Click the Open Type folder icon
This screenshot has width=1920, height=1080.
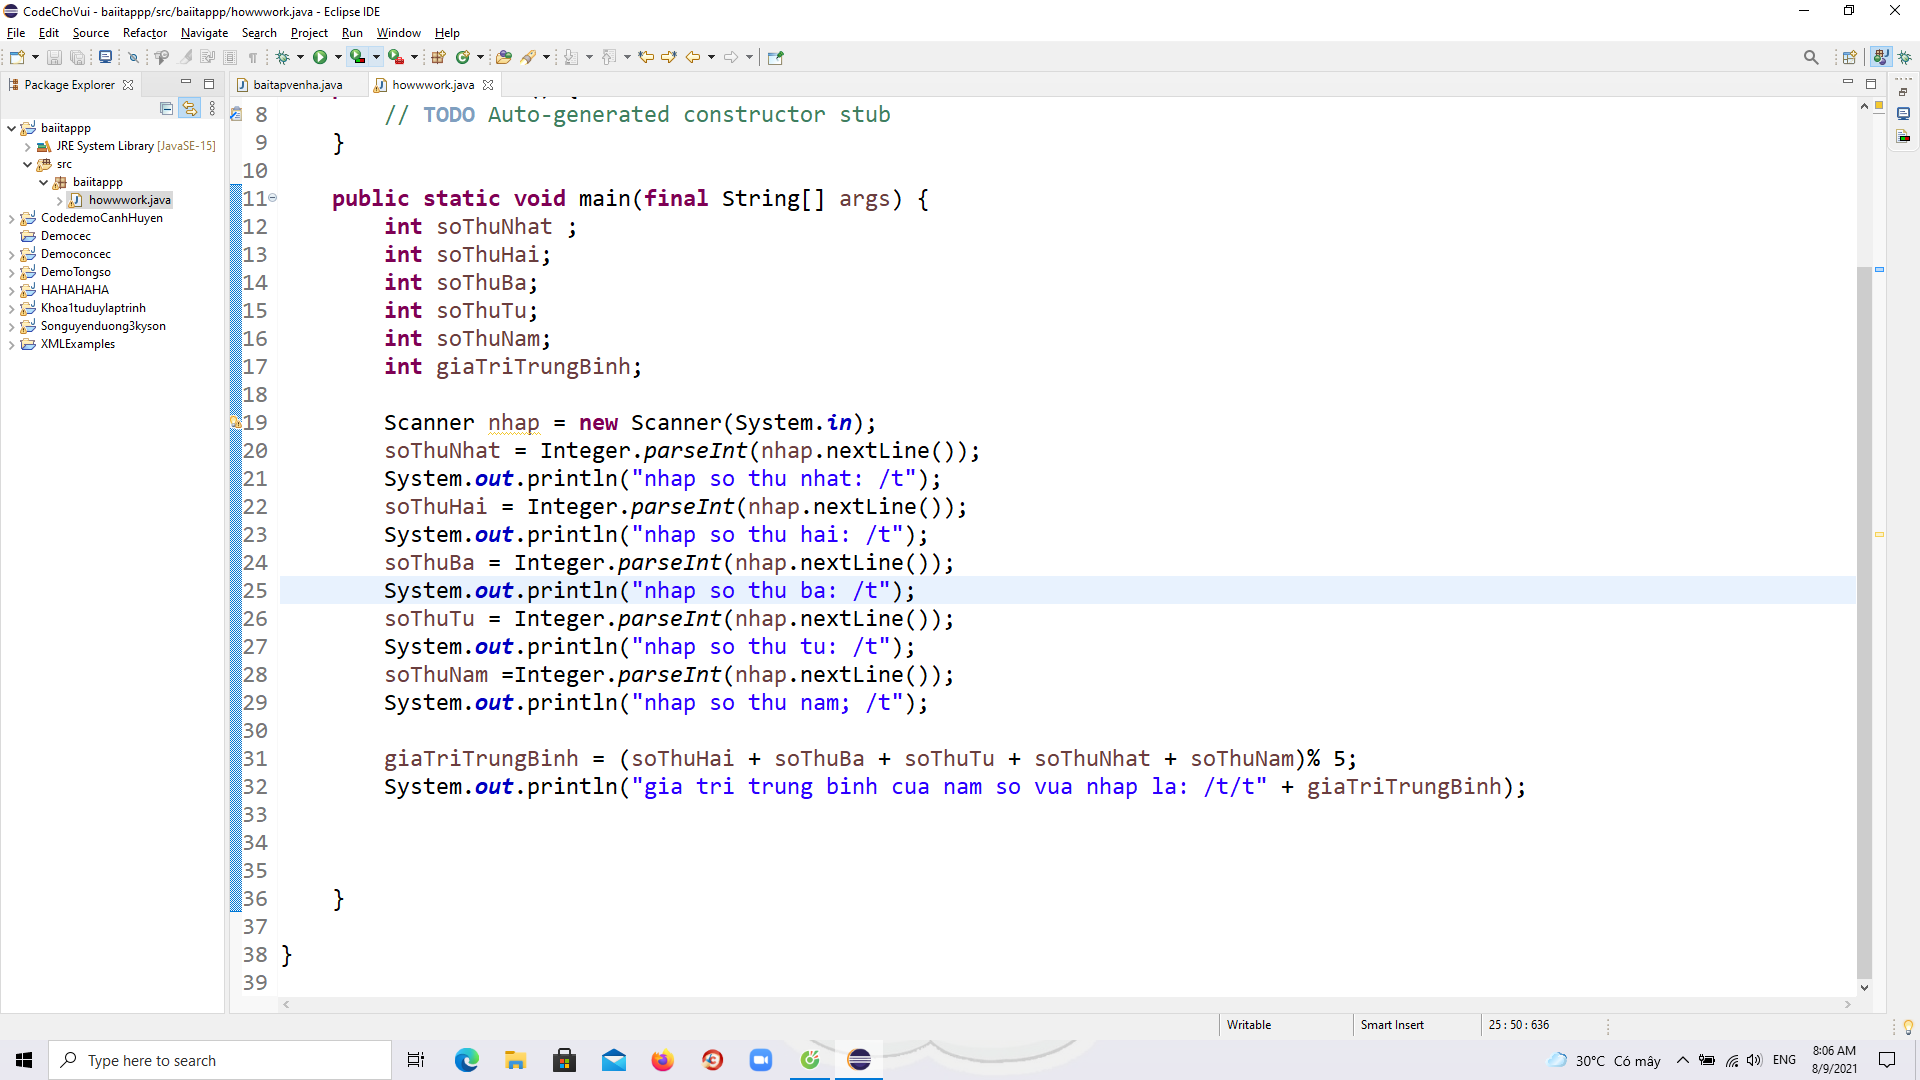coord(504,57)
